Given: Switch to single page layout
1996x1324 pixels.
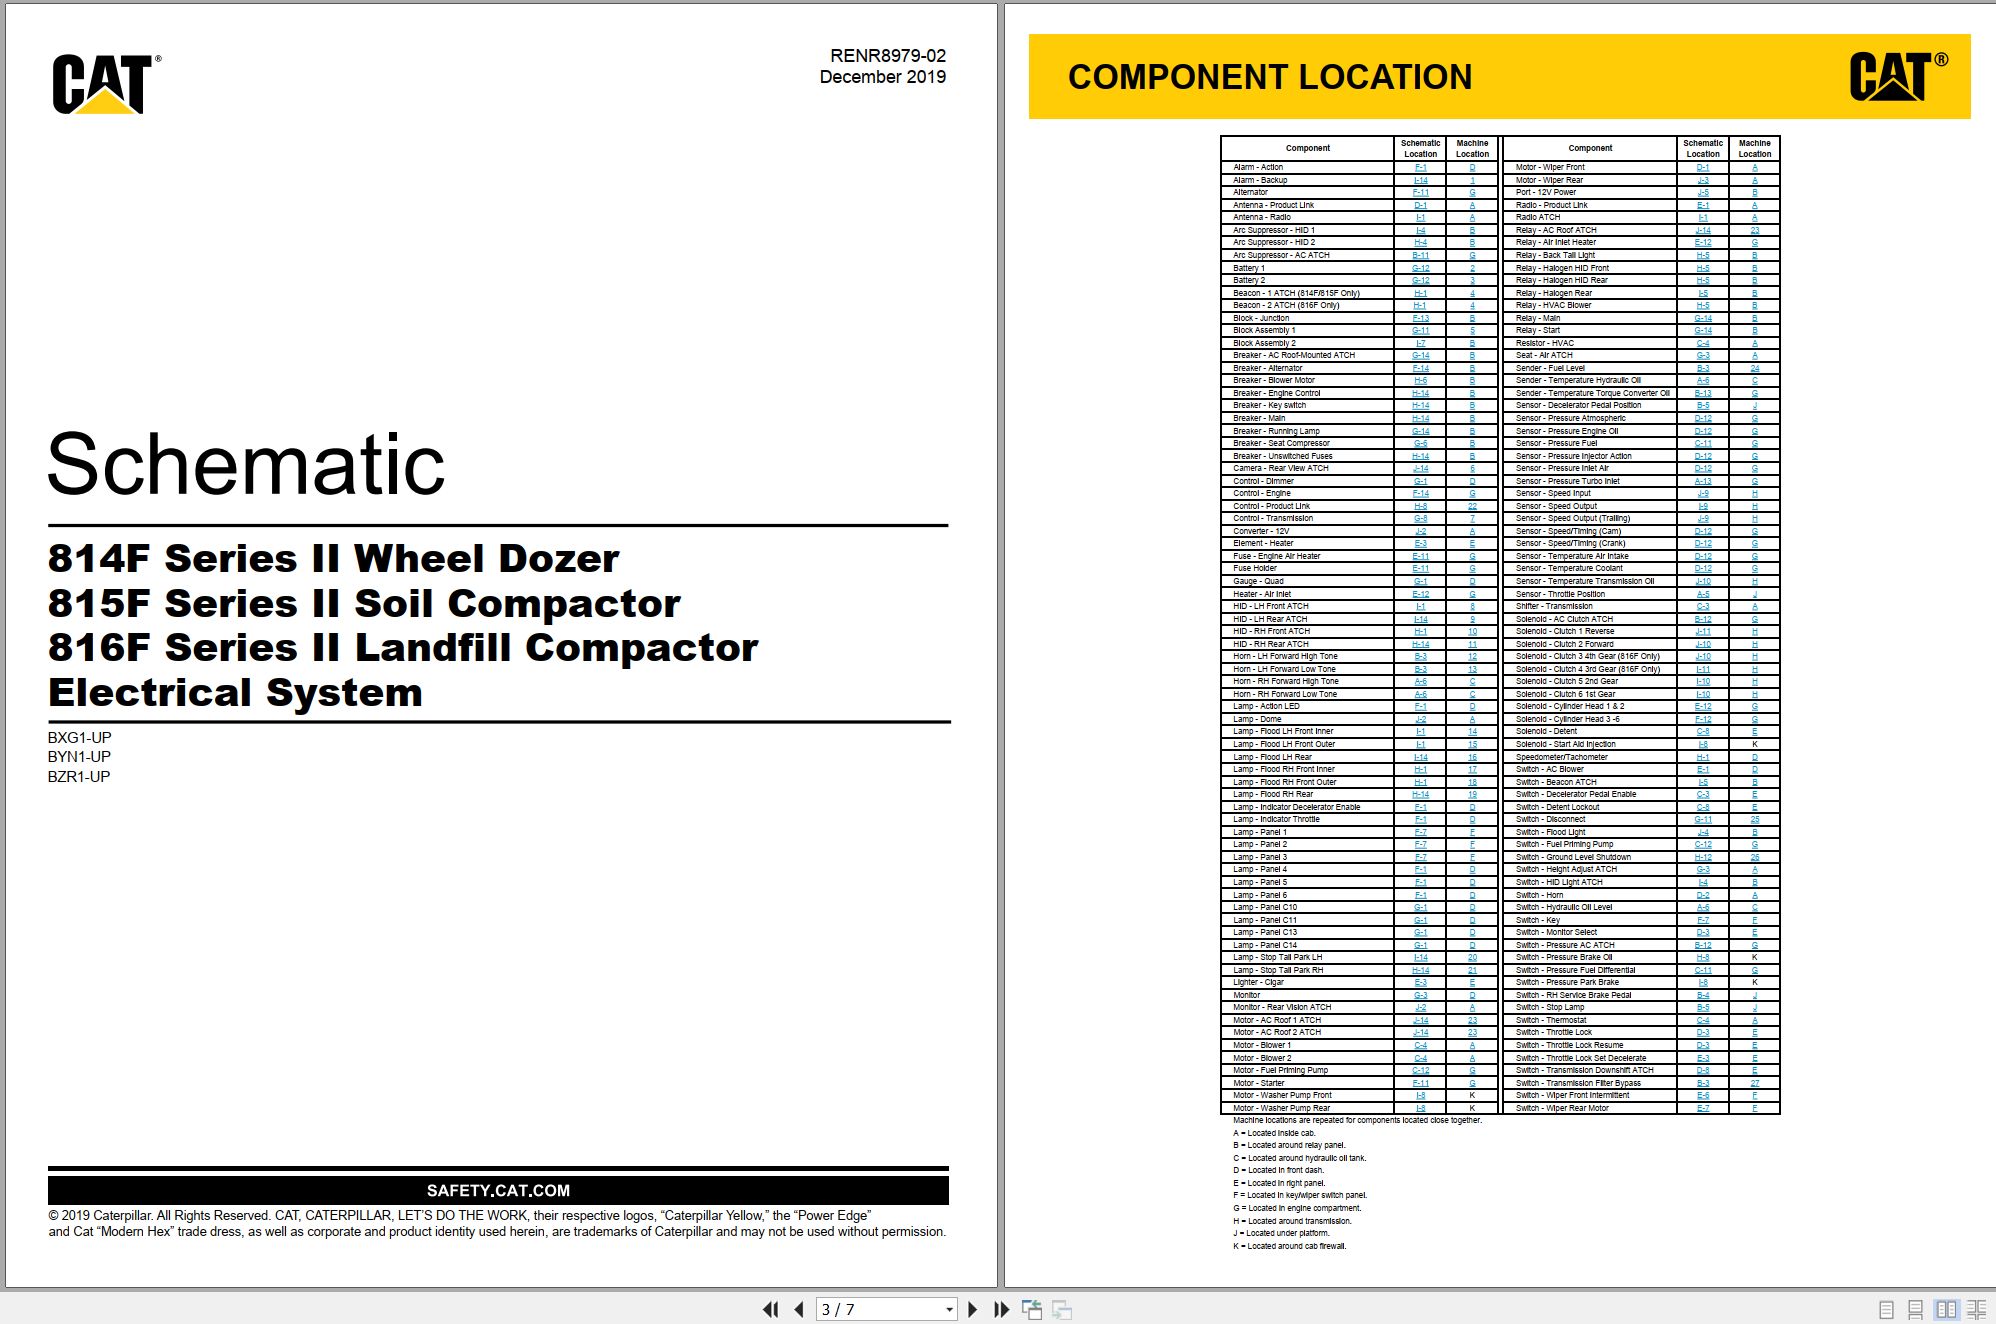Looking at the screenshot, I should click(x=1886, y=1309).
